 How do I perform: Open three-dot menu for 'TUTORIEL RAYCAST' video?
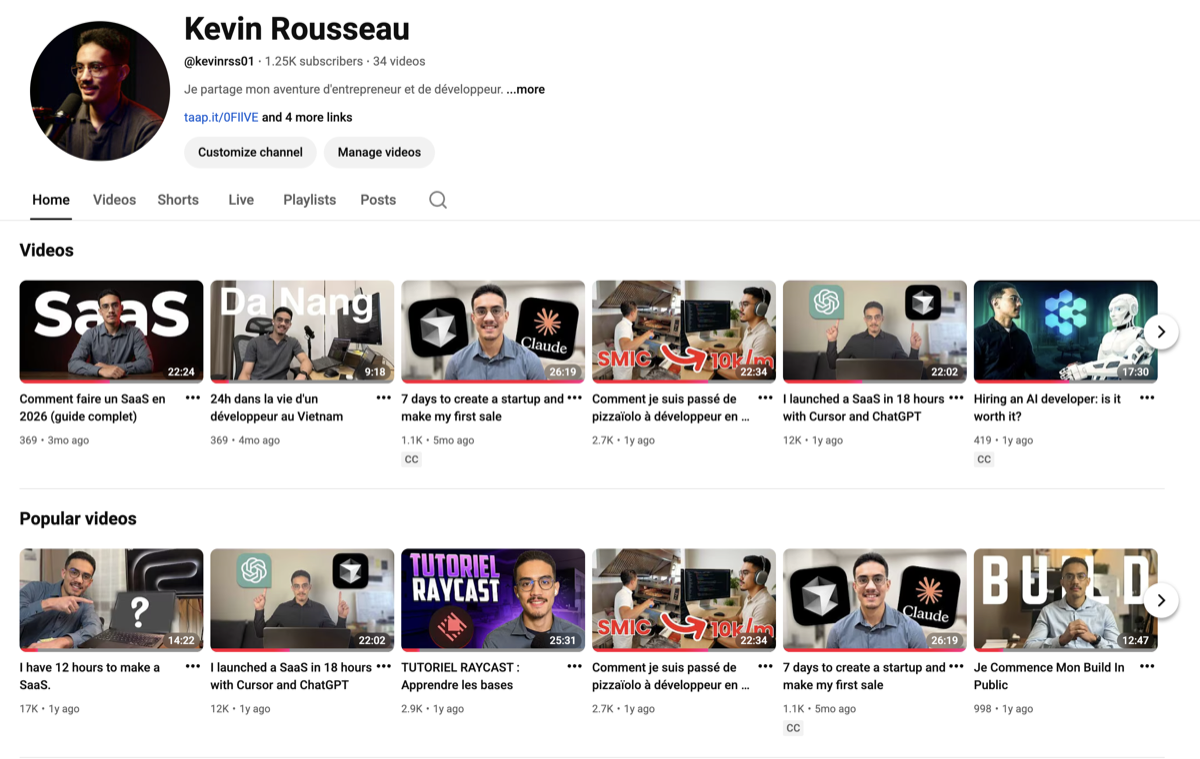[x=574, y=667]
